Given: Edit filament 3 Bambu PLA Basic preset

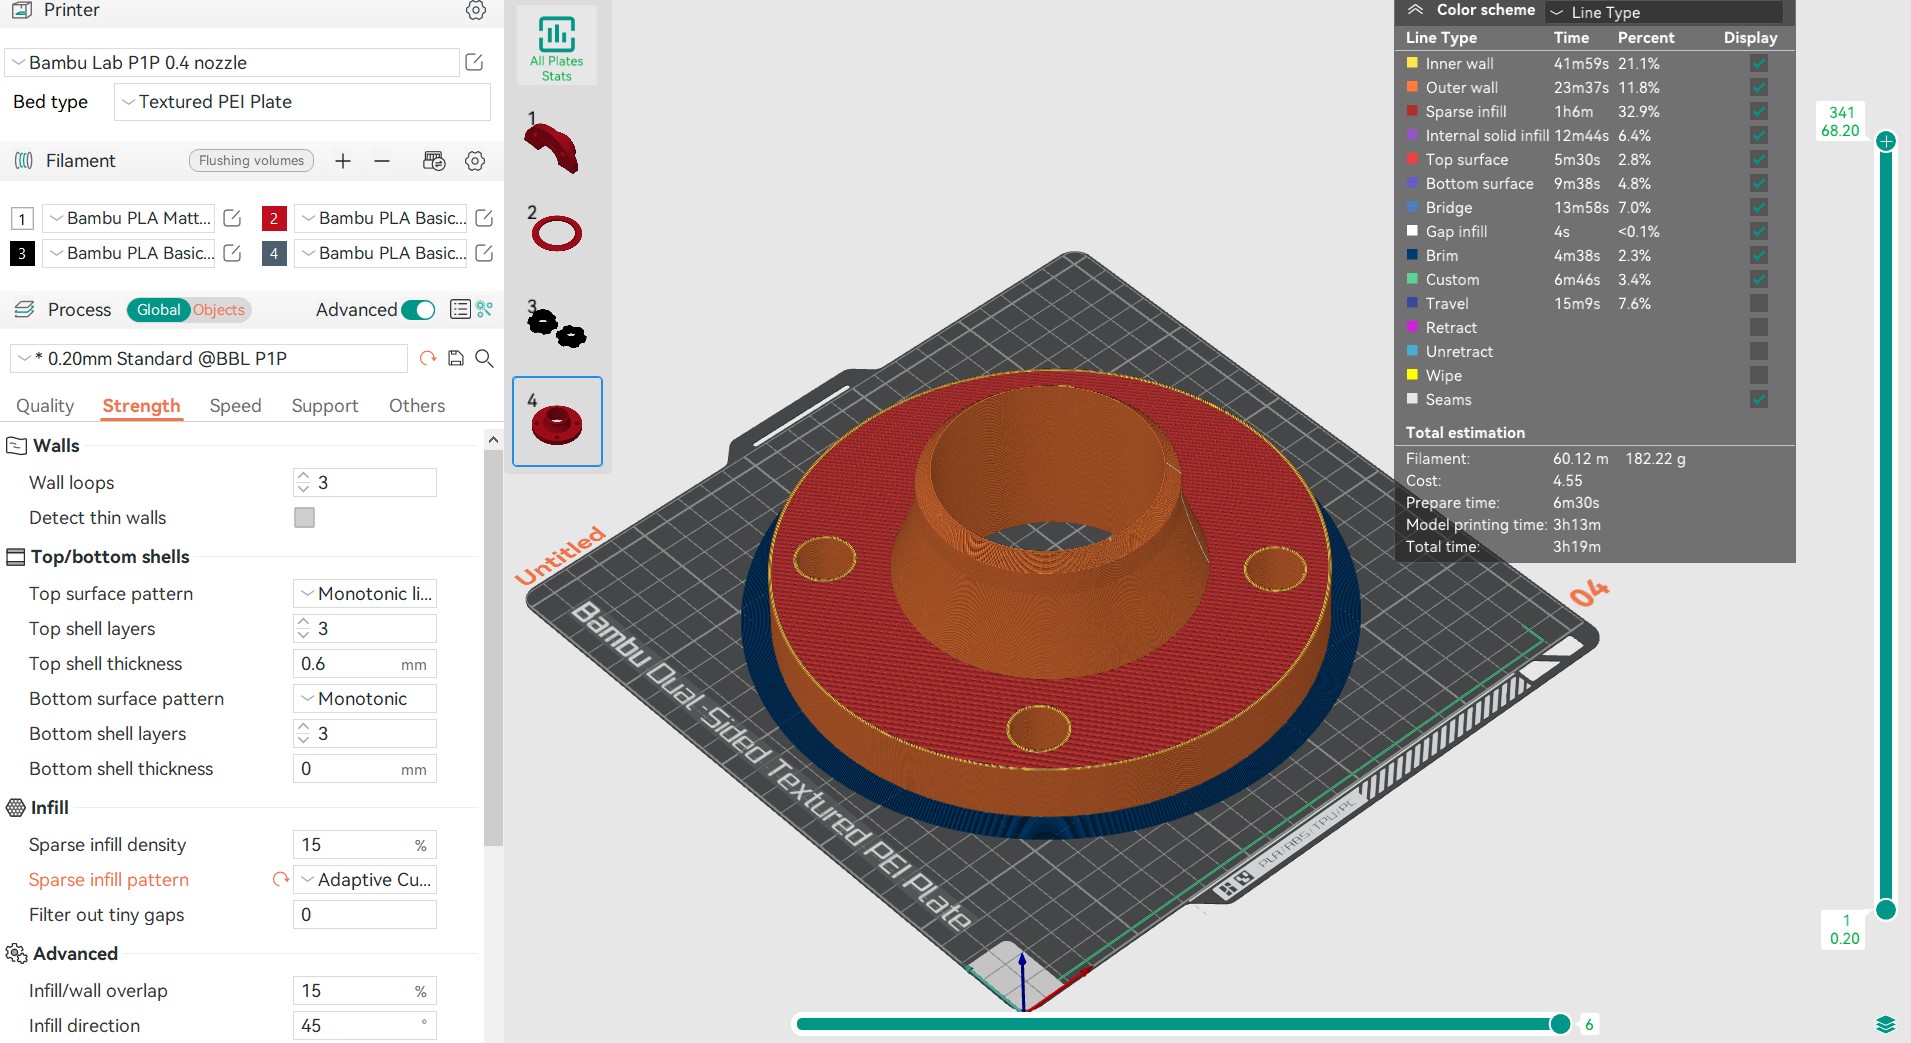Looking at the screenshot, I should pos(232,253).
